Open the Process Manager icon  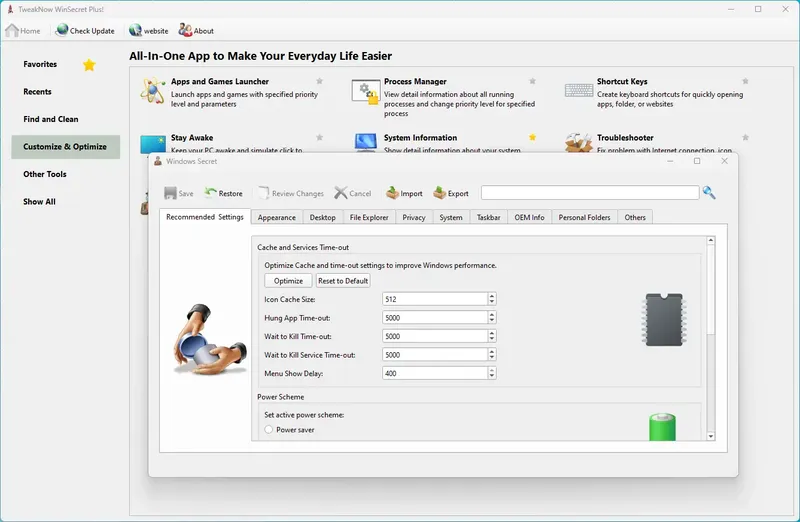coord(366,91)
